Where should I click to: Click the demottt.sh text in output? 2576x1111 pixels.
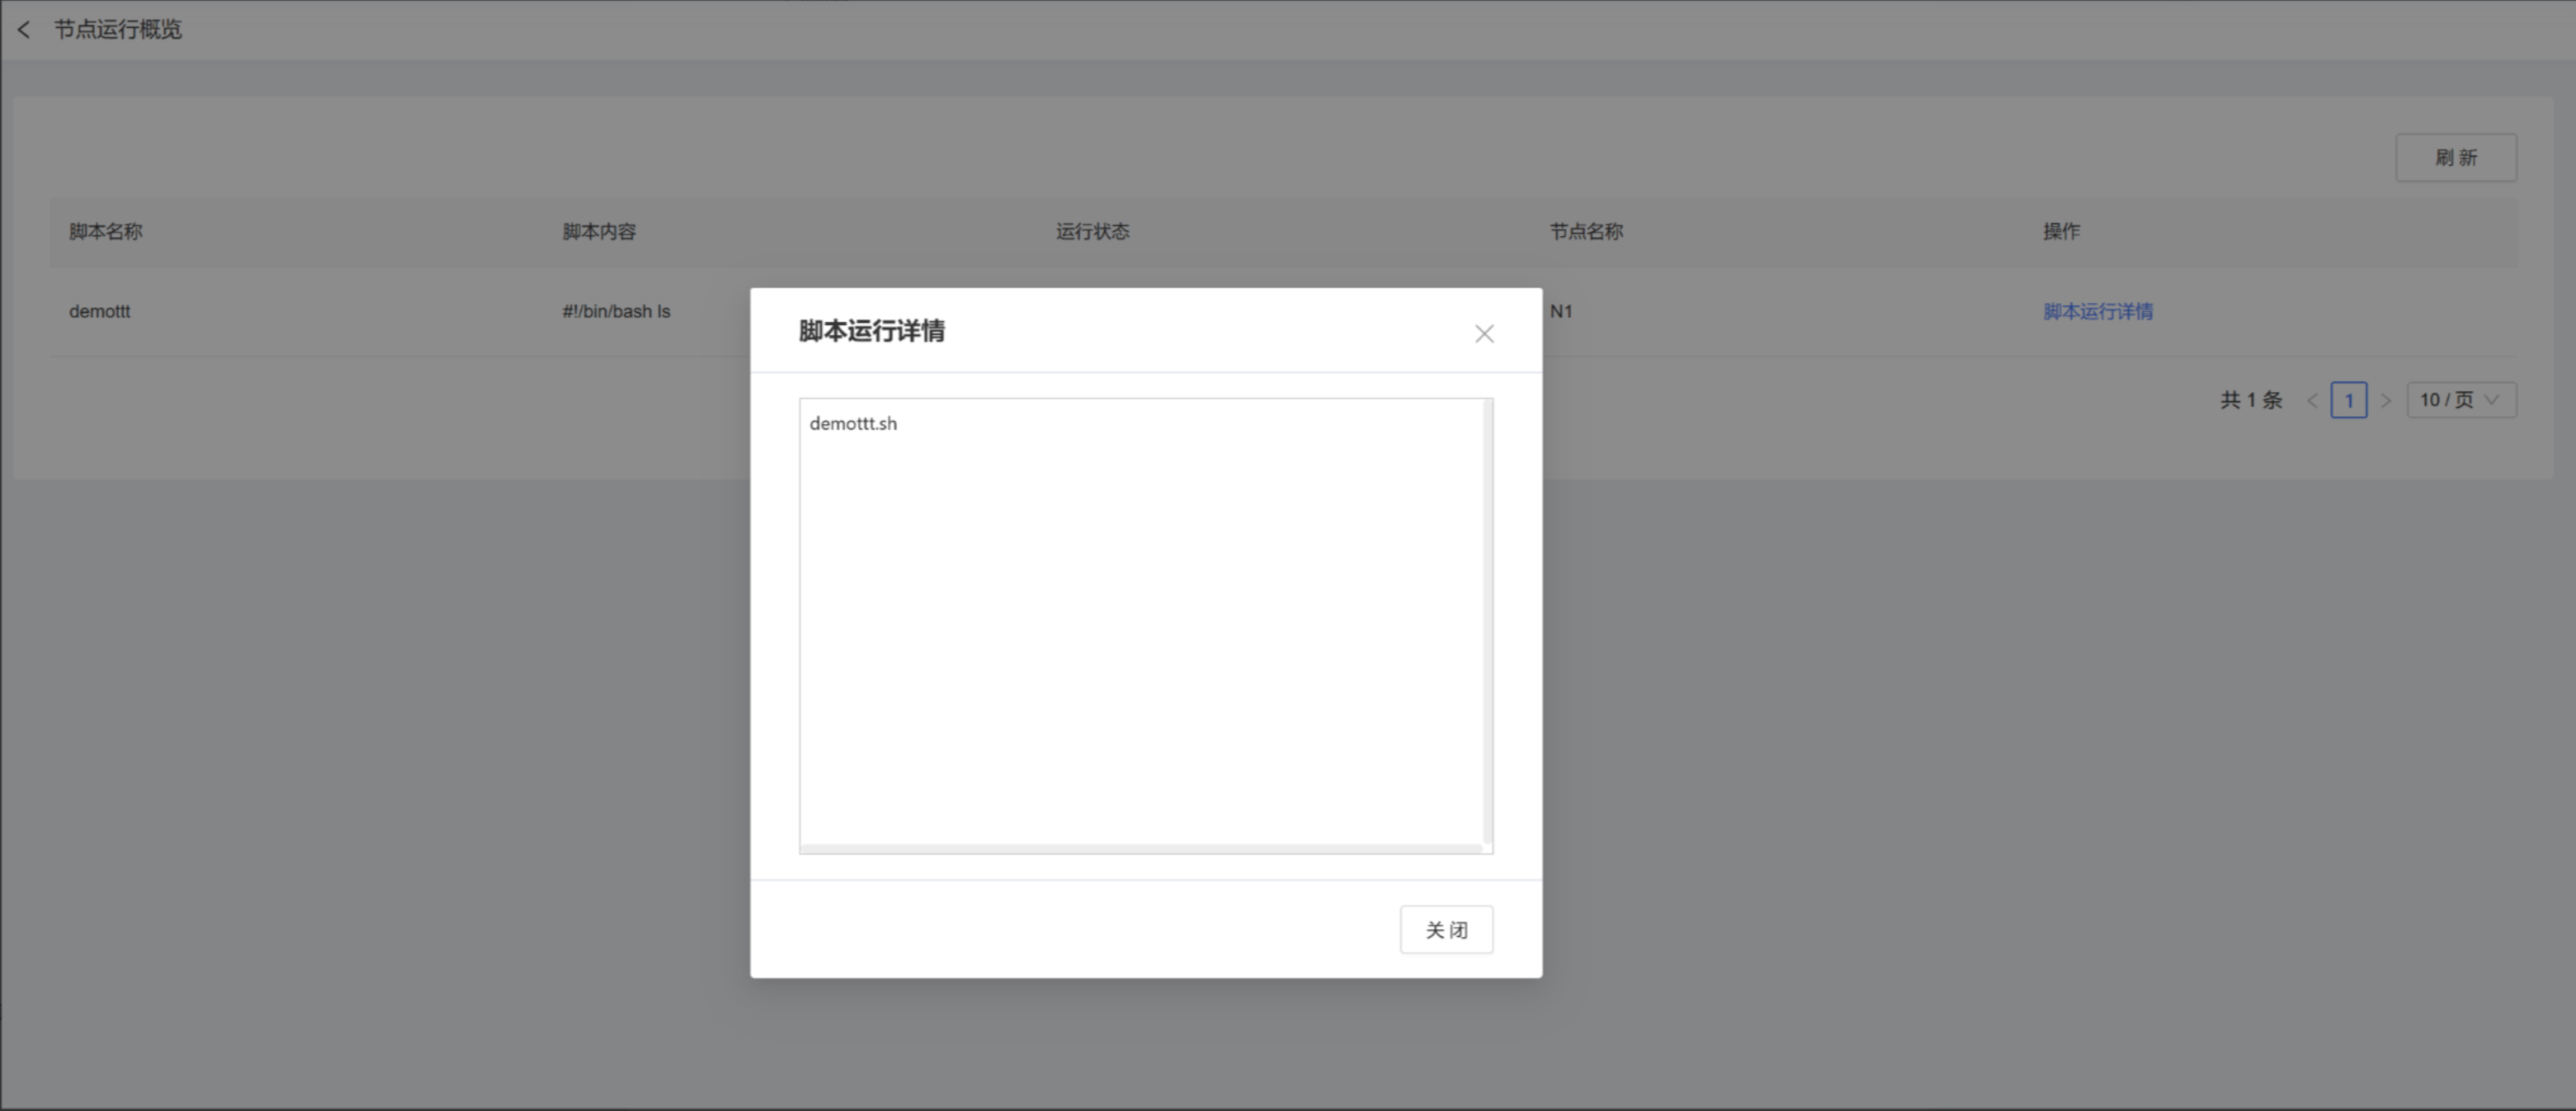pos(853,423)
